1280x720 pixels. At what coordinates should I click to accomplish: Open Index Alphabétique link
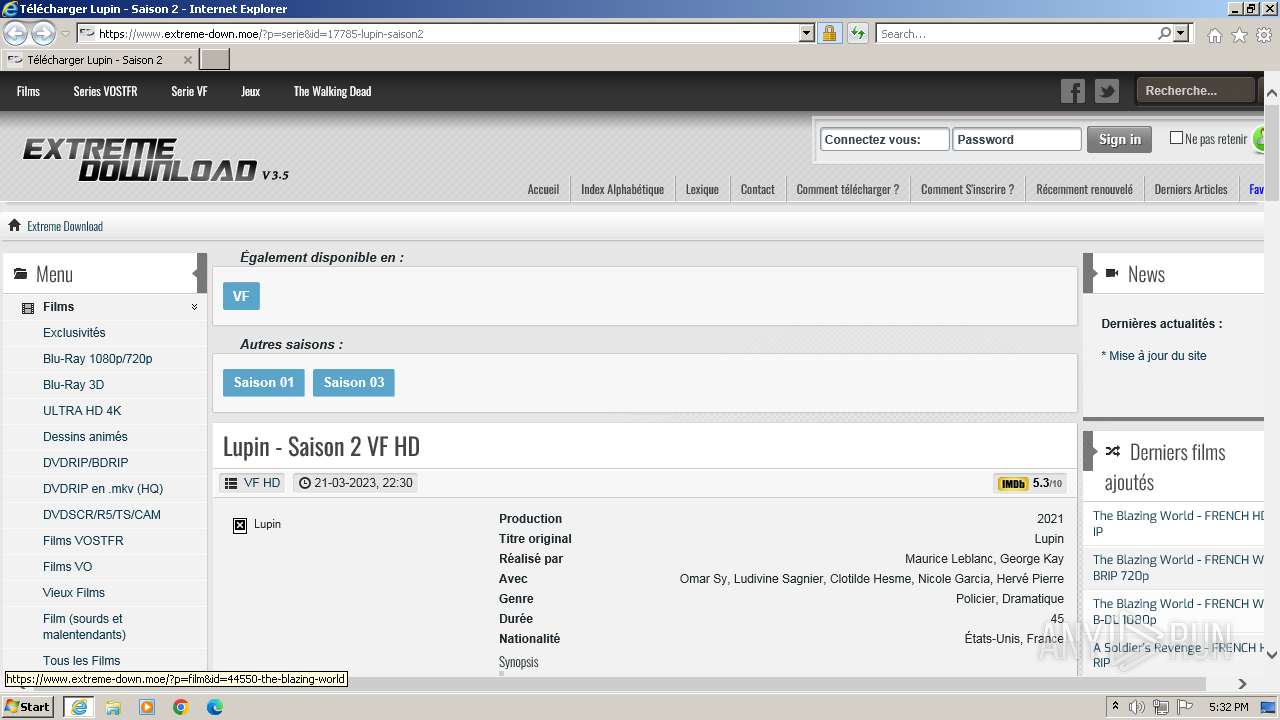[622, 189]
